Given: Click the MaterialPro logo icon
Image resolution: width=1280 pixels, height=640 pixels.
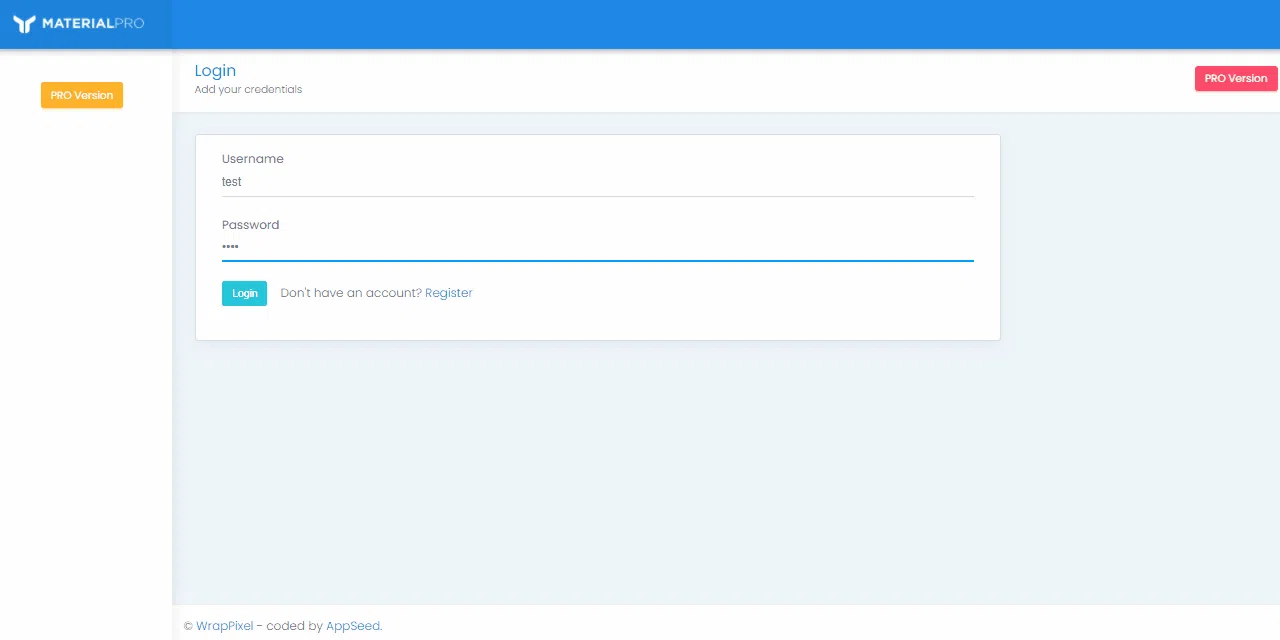Looking at the screenshot, I should coord(24,24).
